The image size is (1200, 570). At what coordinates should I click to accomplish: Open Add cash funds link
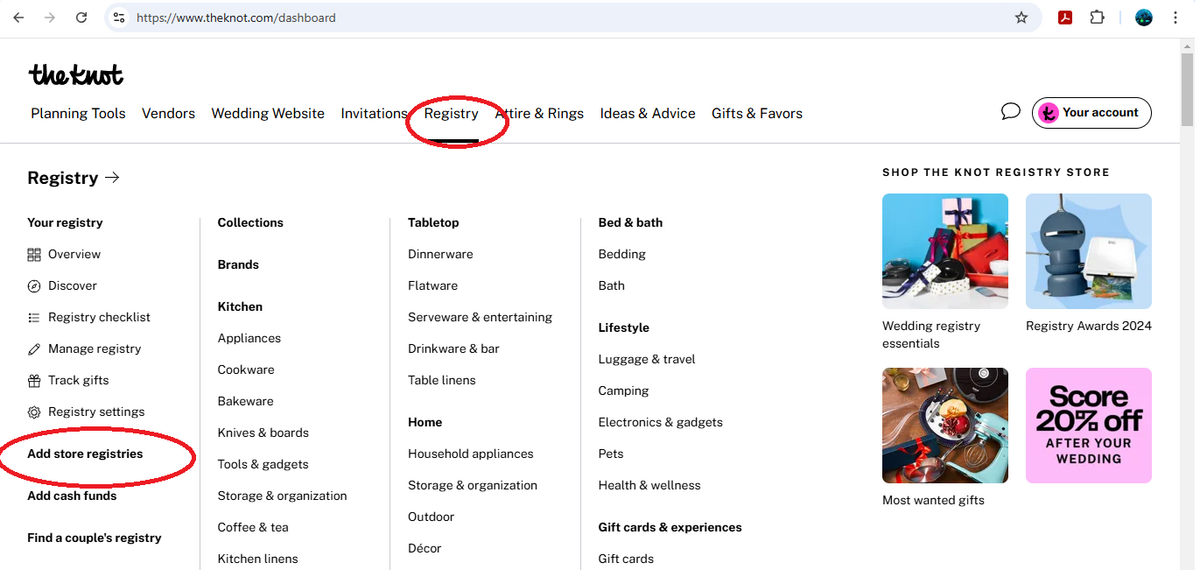pyautogui.click(x=72, y=496)
